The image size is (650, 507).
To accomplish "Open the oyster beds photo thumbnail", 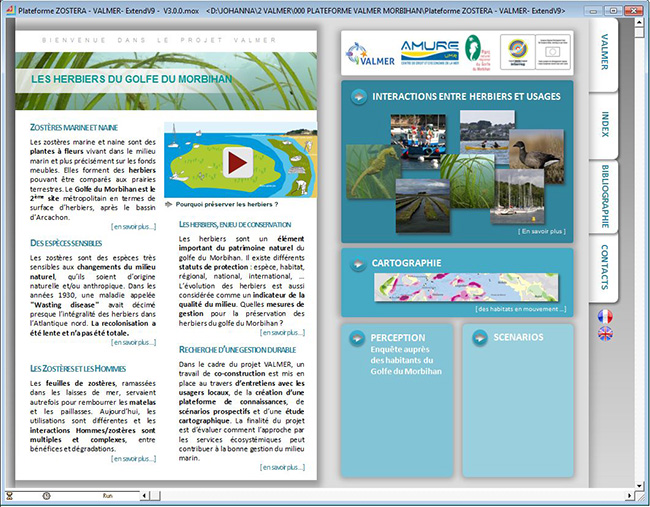I will (422, 206).
